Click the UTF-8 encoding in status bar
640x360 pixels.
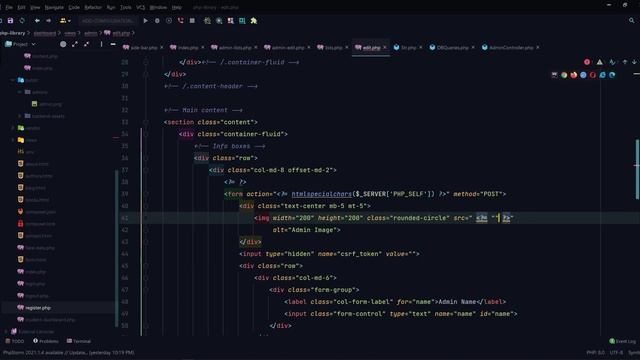pyautogui.click(x=616, y=353)
